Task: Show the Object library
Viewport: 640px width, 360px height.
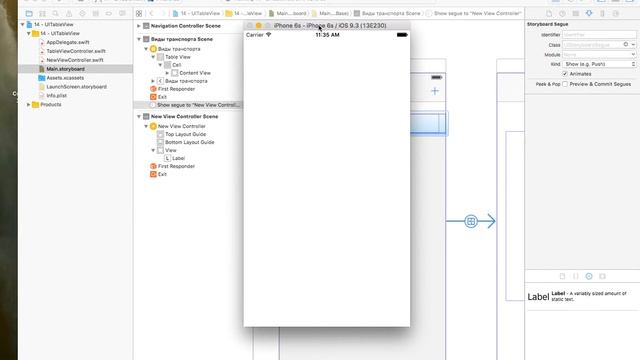Action: [589, 276]
